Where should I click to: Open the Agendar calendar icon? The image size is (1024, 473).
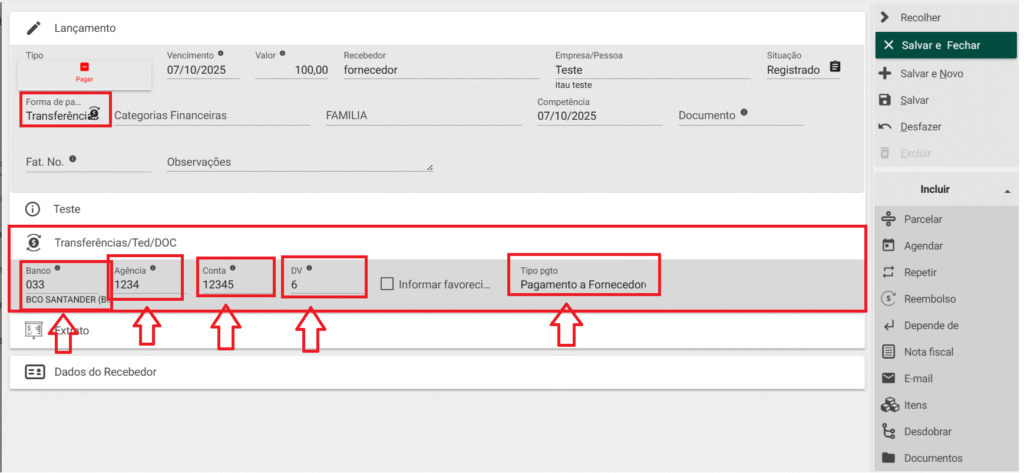click(x=887, y=246)
